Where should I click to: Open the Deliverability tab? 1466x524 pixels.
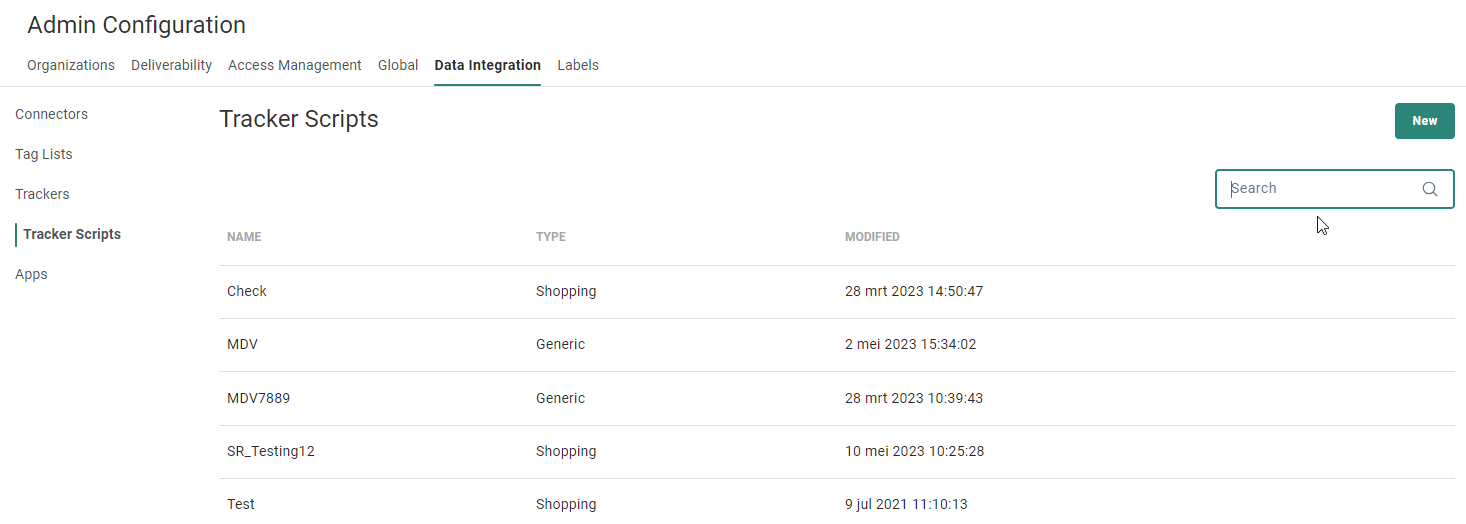[171, 65]
